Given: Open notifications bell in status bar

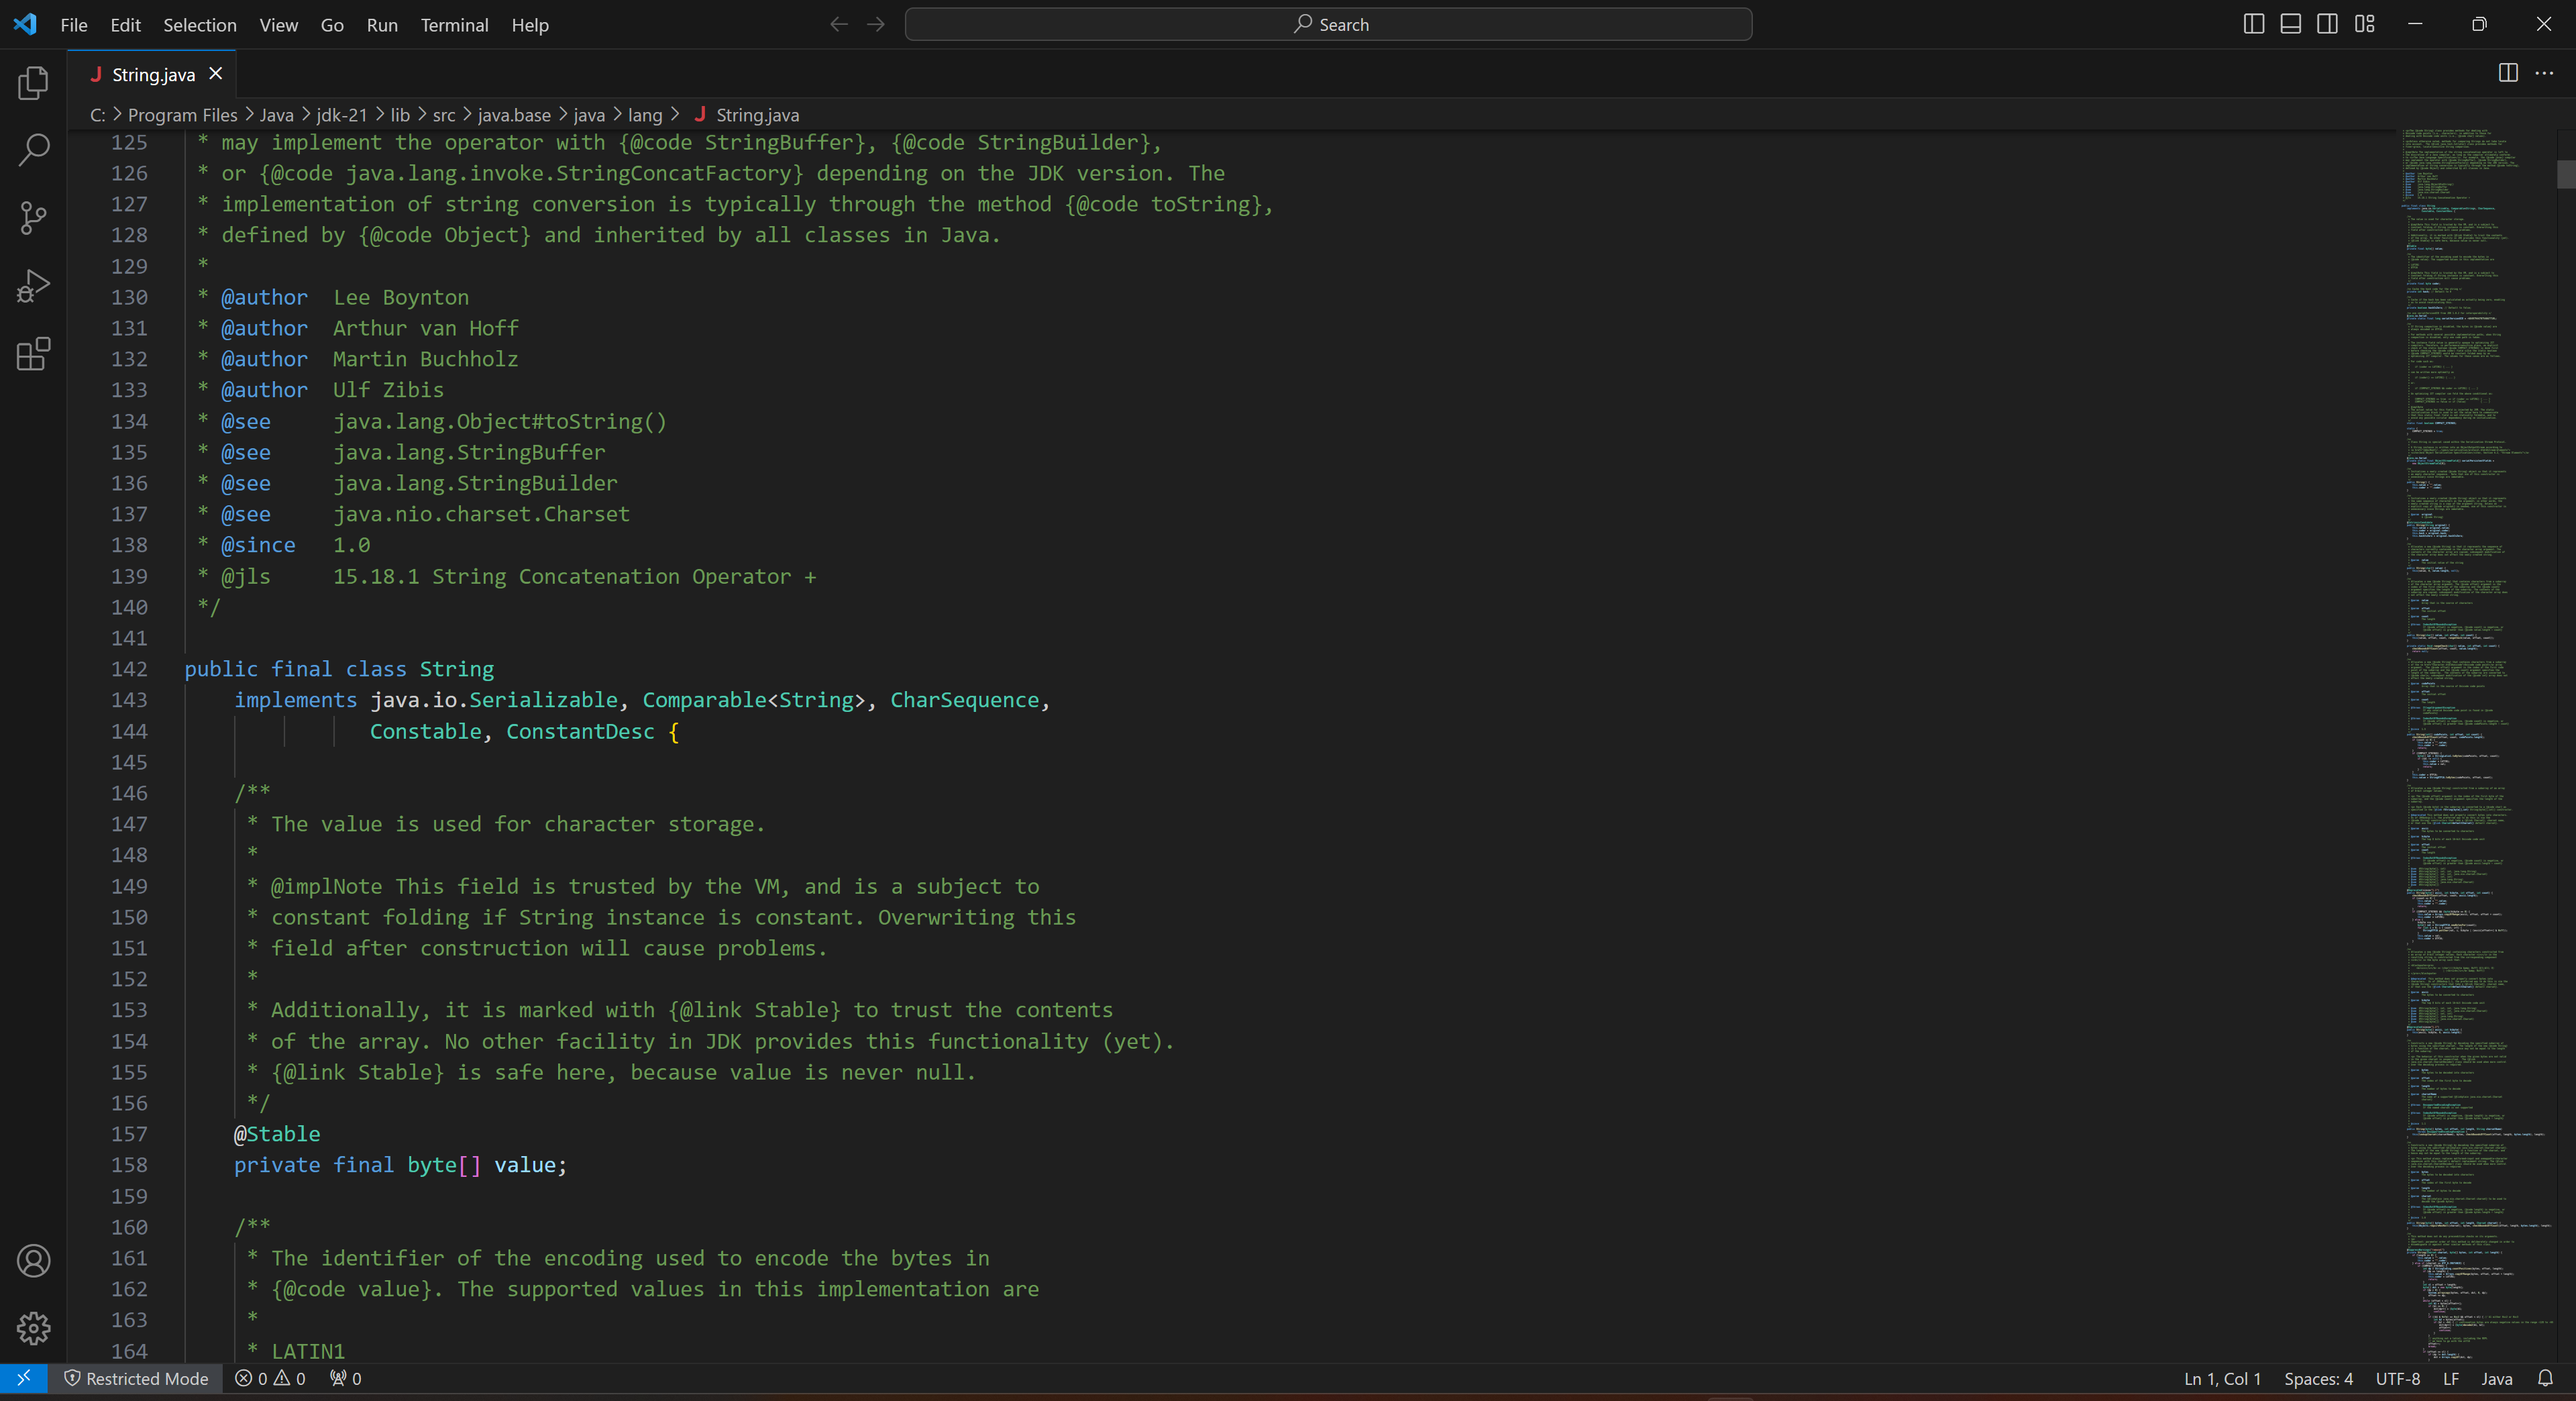Looking at the screenshot, I should [x=2545, y=1378].
